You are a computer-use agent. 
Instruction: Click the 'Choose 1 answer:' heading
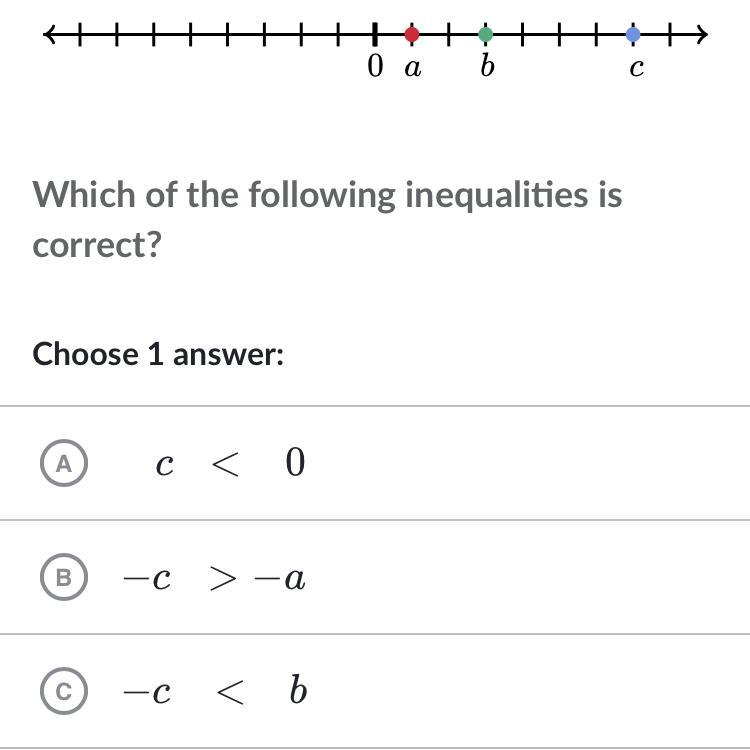158,354
